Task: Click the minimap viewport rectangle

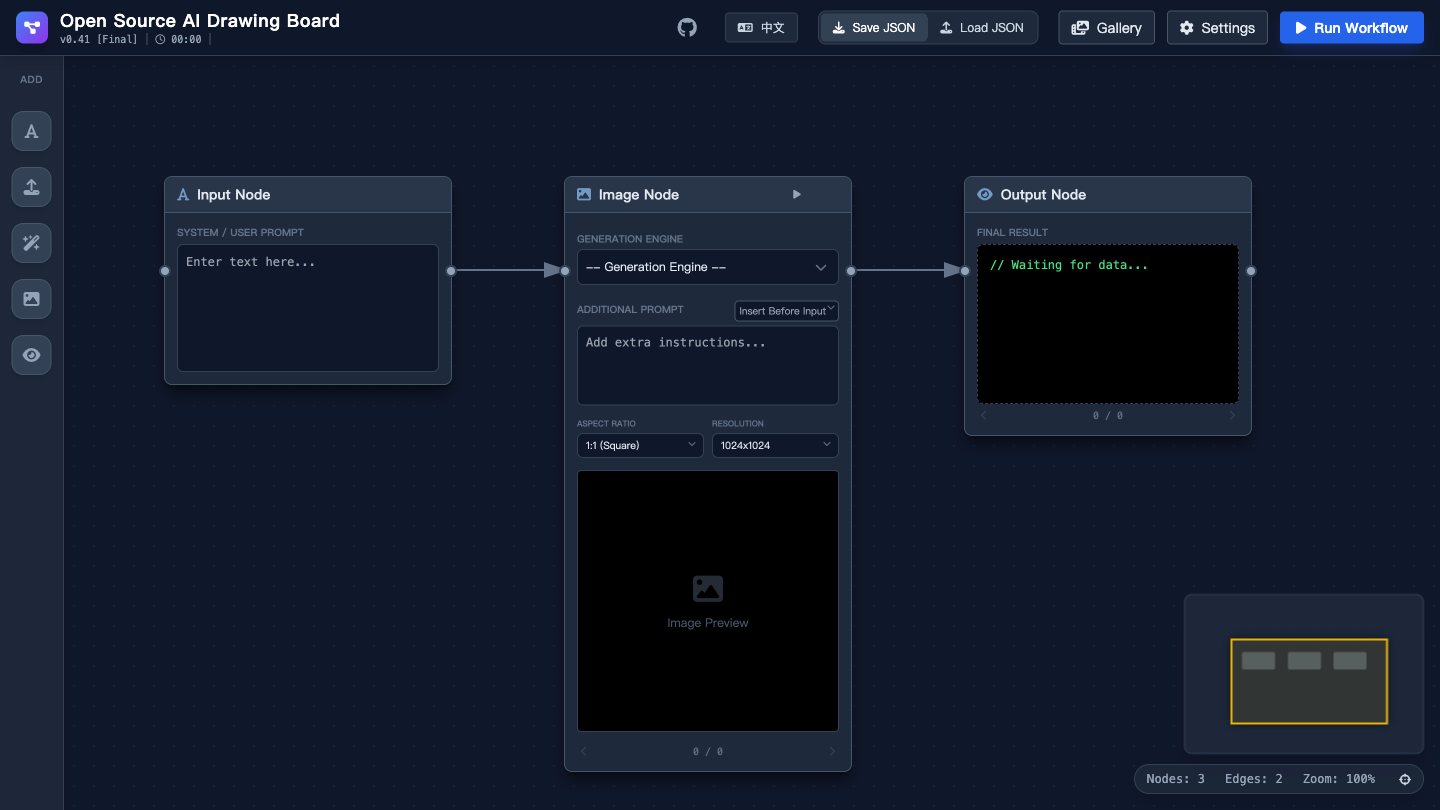Action: (1309, 681)
